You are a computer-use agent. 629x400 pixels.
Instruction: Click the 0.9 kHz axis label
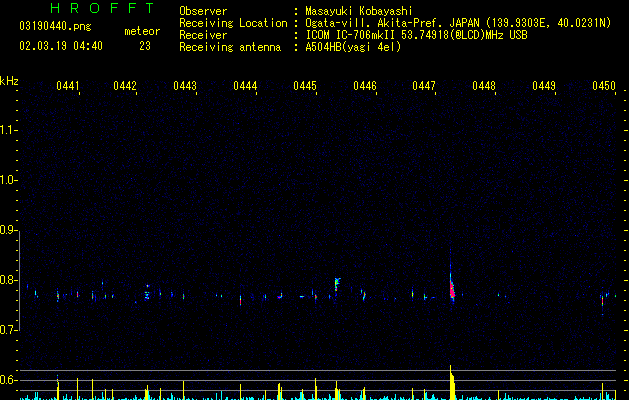point(8,230)
